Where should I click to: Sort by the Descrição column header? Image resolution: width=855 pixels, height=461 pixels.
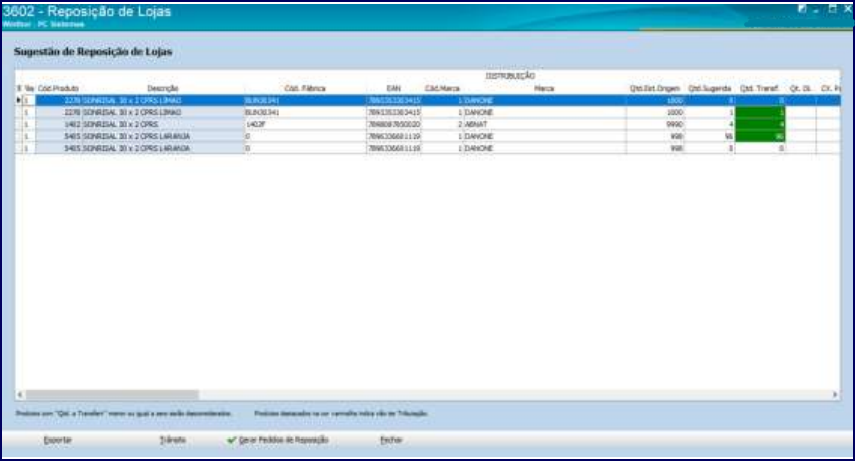162,88
